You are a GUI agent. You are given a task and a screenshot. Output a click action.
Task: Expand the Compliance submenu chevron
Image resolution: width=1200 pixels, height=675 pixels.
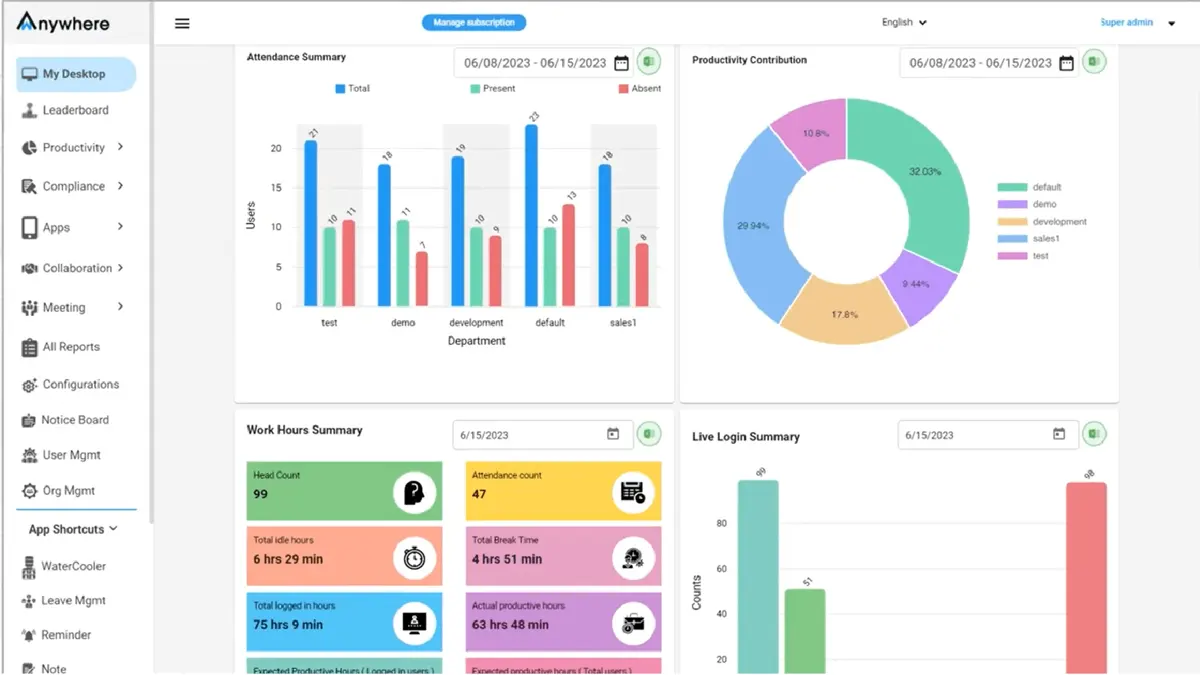(120, 186)
